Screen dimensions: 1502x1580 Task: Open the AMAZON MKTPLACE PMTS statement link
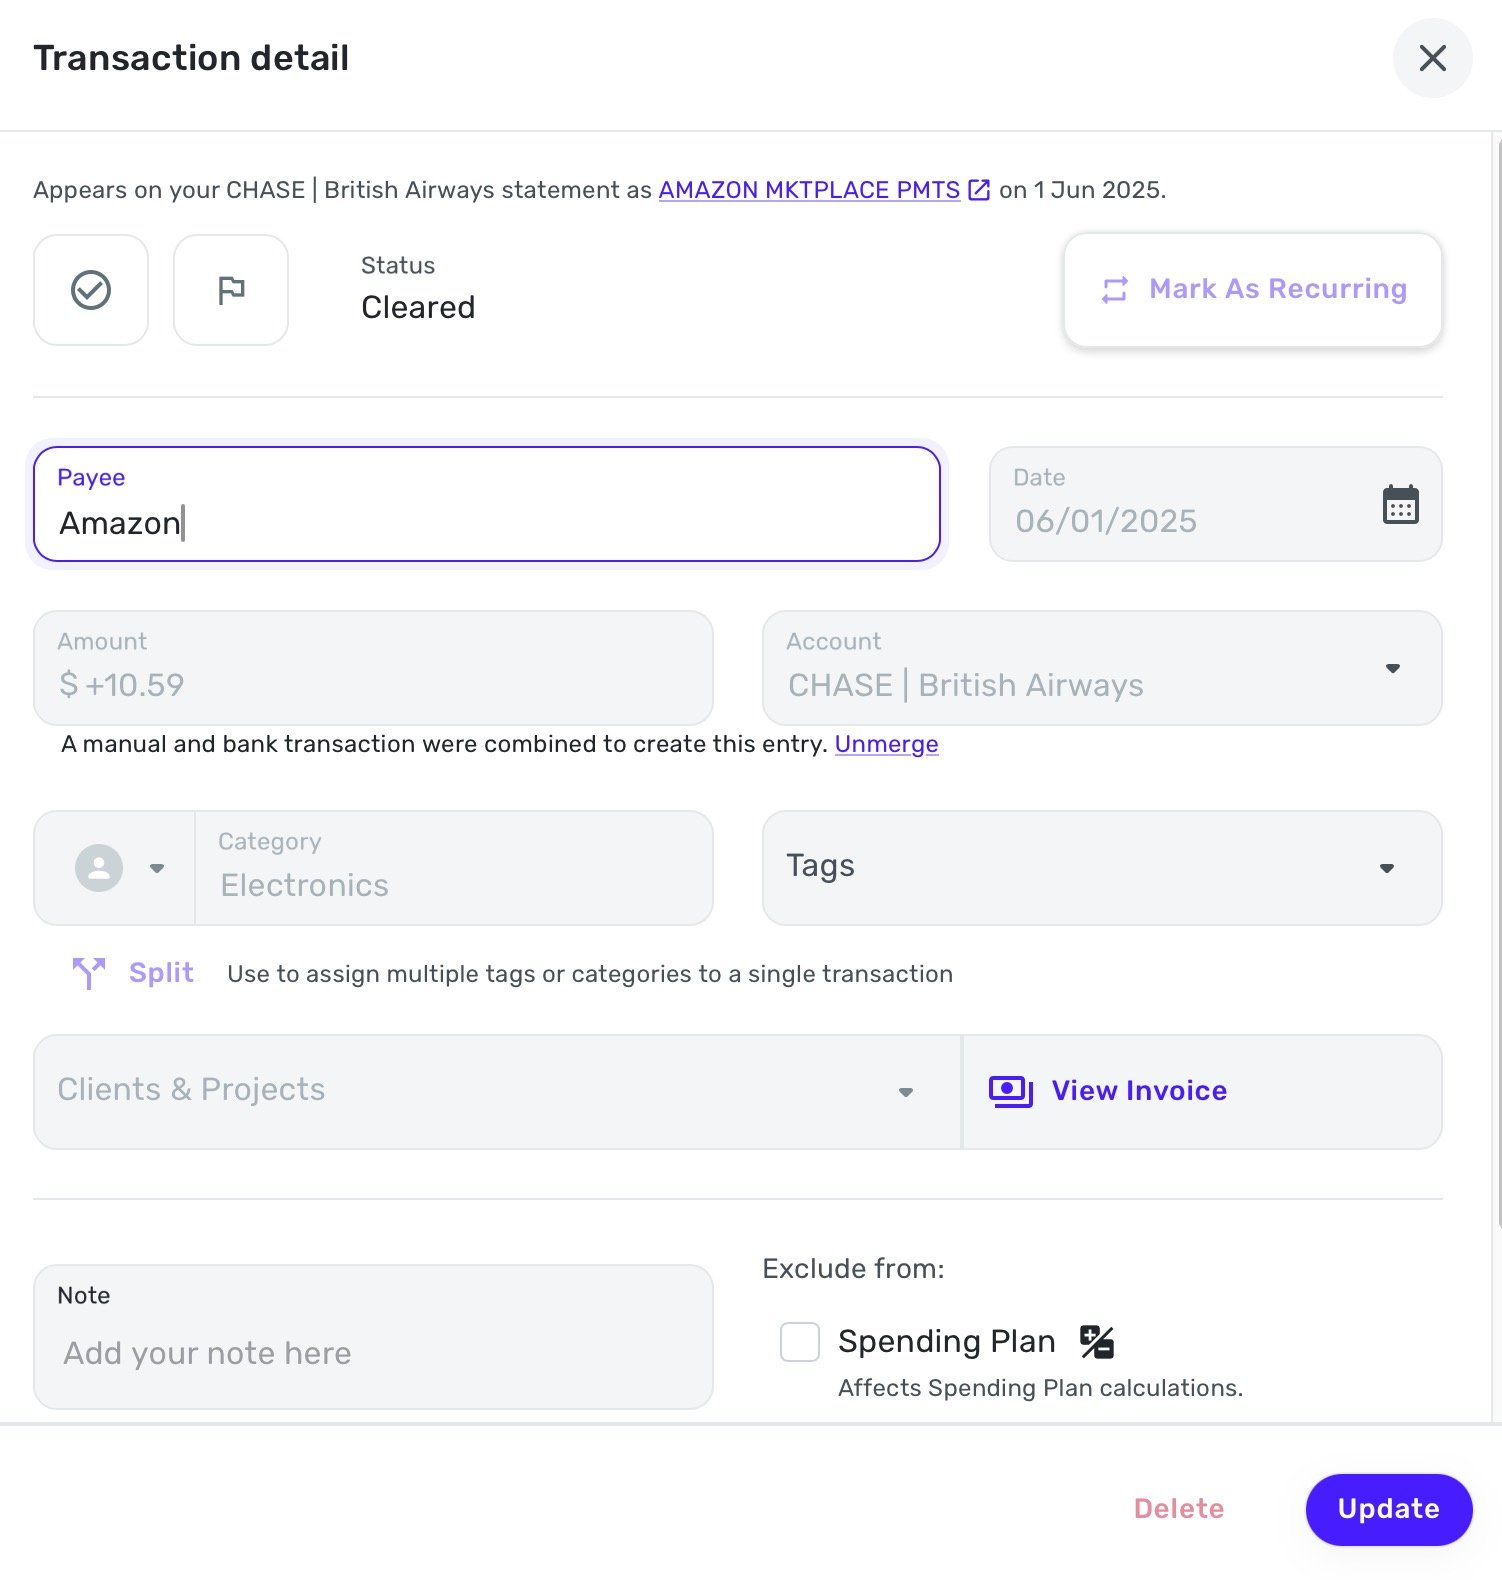[x=809, y=190]
